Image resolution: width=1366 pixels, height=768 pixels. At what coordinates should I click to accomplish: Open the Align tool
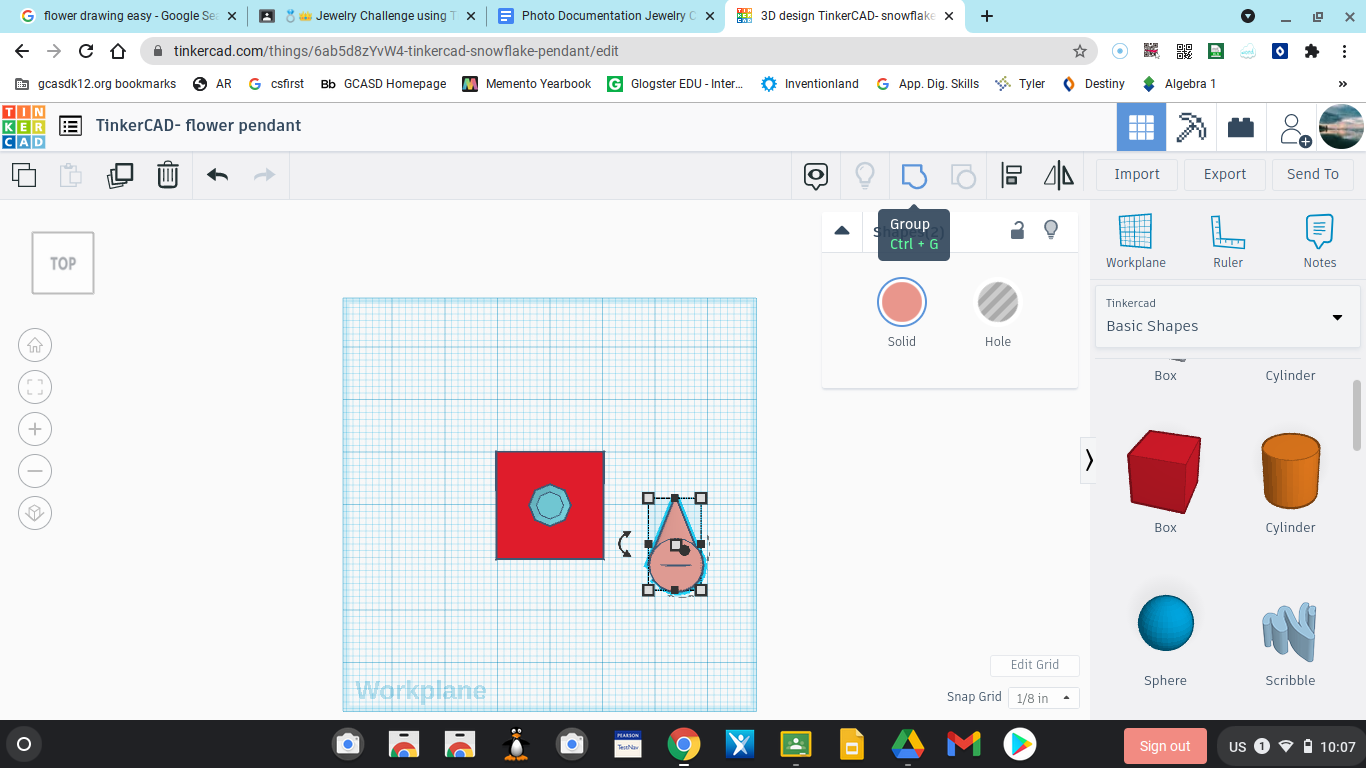(x=1011, y=176)
